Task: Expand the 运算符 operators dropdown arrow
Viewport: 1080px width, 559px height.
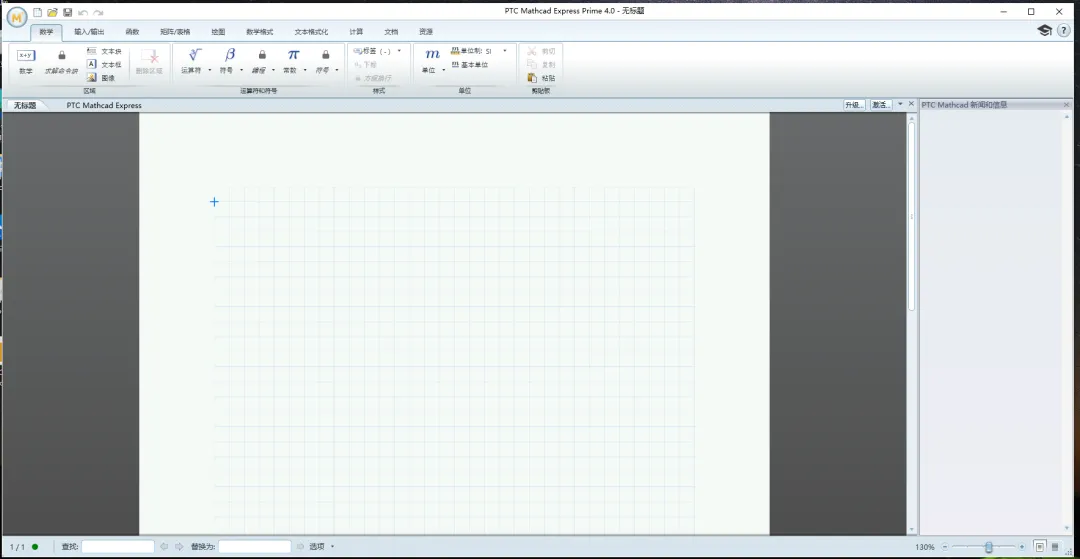Action: (209, 70)
